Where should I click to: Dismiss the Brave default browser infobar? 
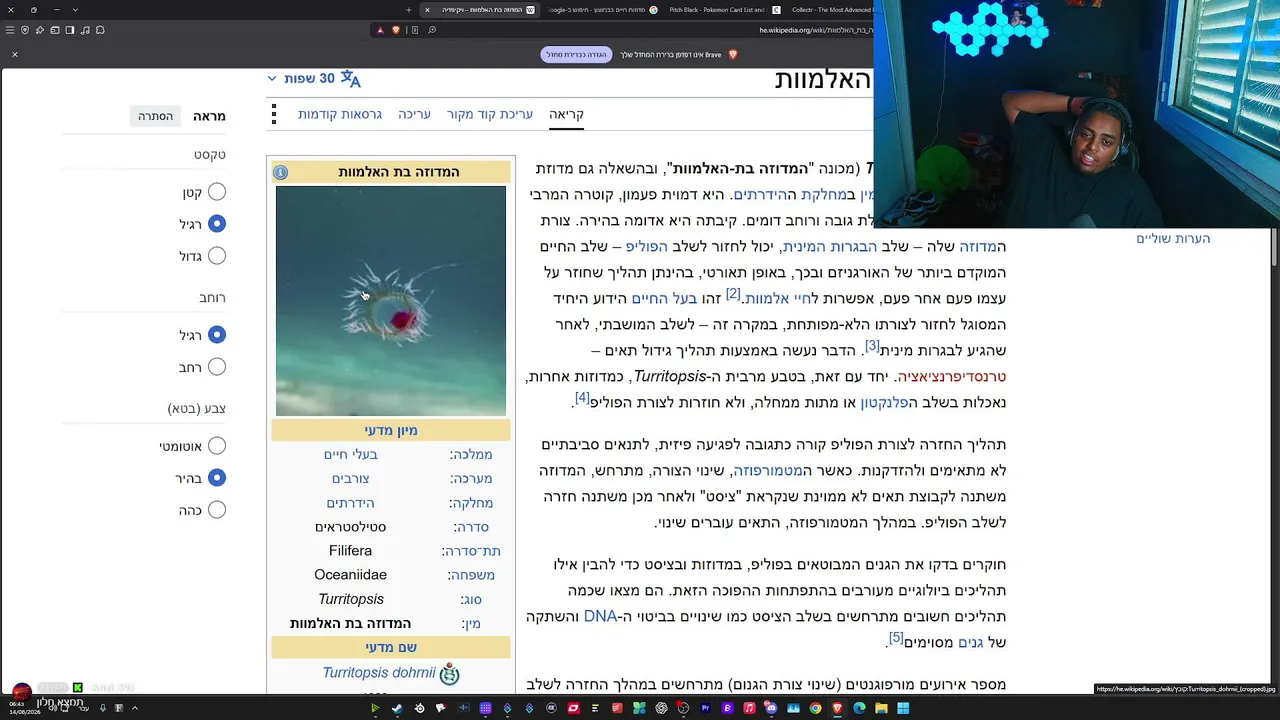tap(15, 54)
